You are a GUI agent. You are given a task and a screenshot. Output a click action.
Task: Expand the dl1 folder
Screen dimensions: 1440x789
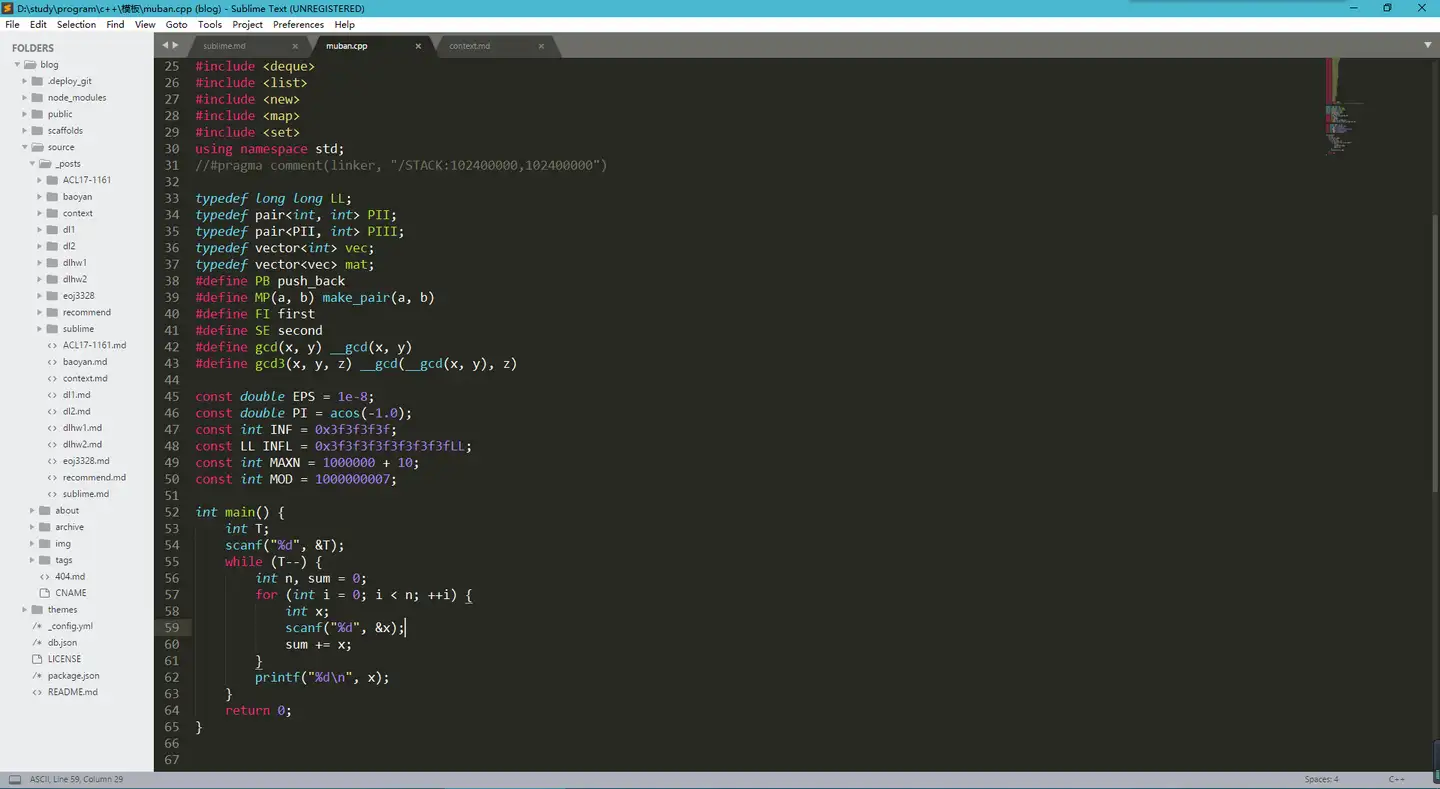(x=40, y=230)
